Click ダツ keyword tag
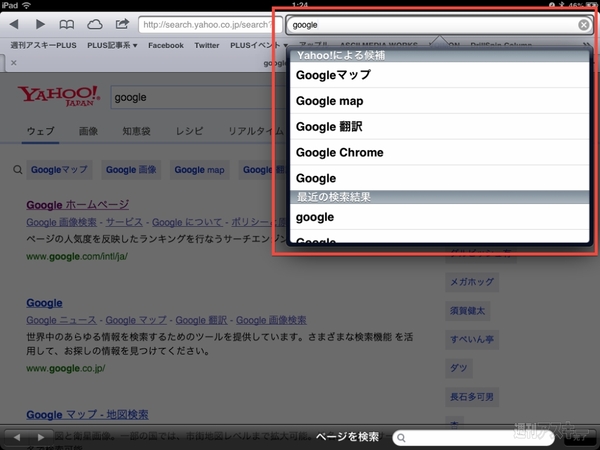 [458, 368]
